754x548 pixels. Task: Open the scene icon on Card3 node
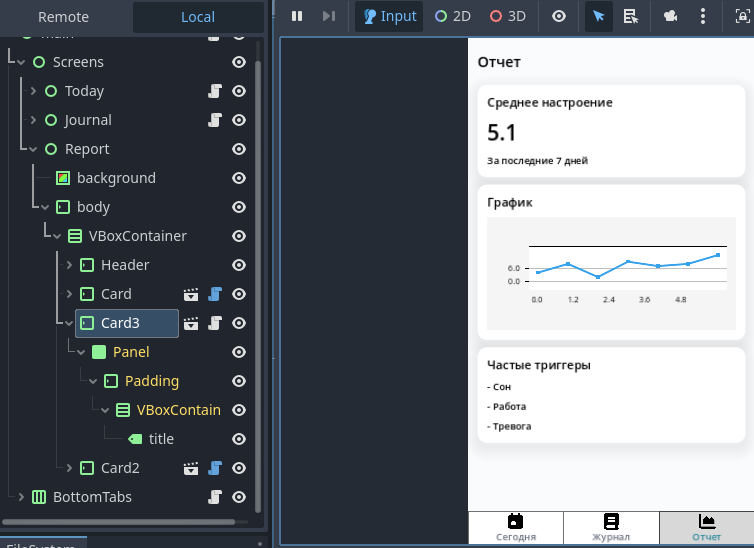(191, 323)
